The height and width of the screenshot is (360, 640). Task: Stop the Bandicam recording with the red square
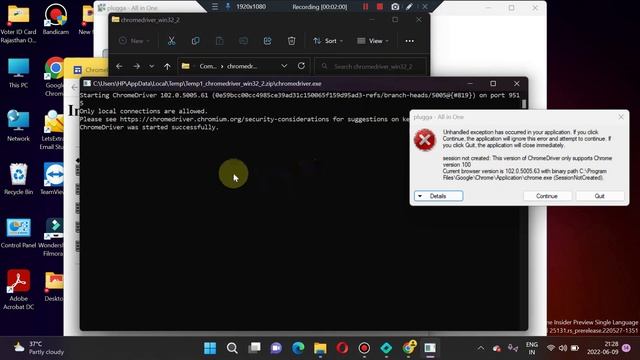[380, 7]
